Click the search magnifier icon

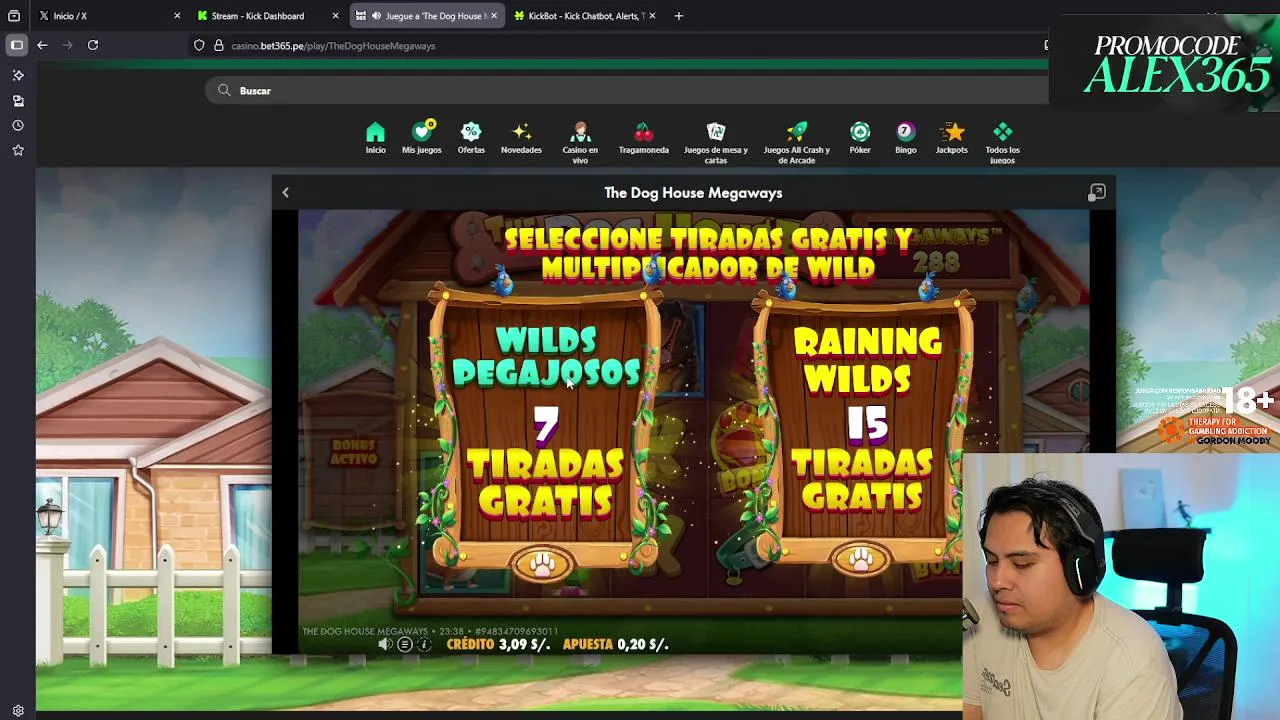pos(224,90)
